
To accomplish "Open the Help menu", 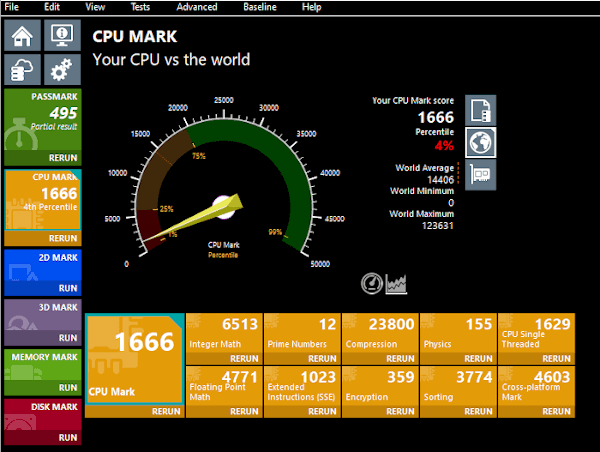I will point(311,7).
